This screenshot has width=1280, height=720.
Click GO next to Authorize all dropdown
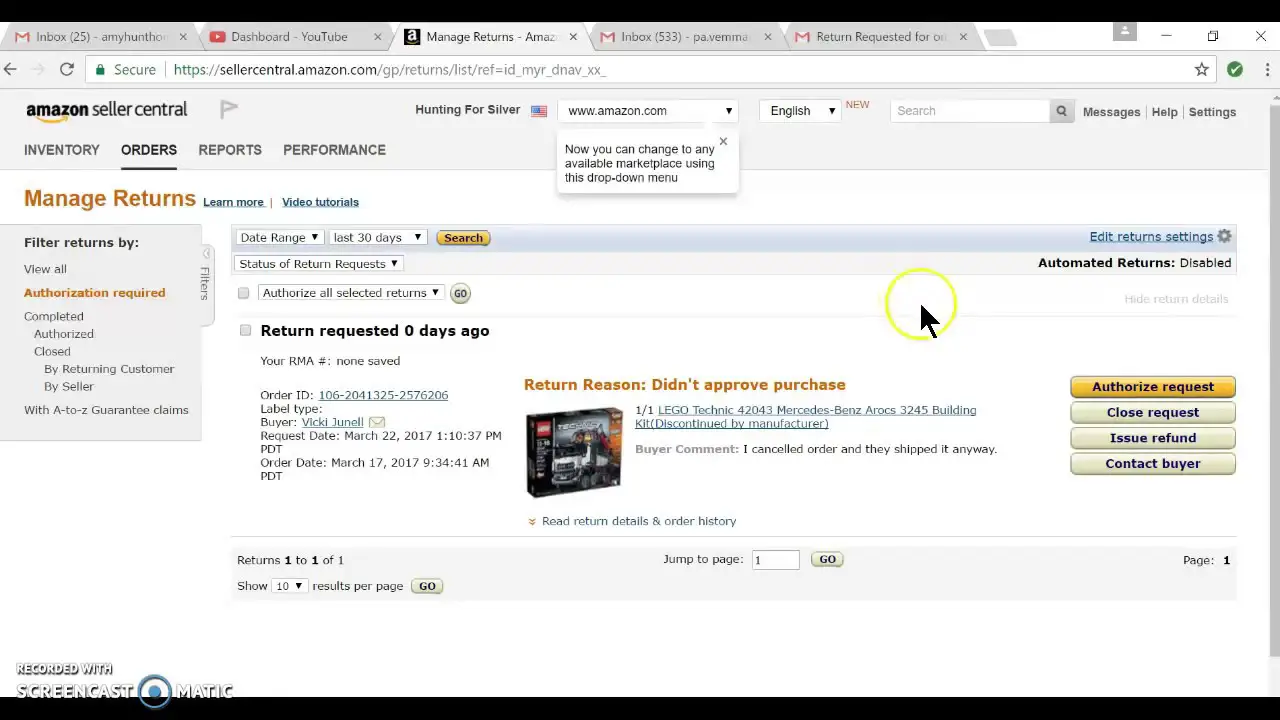[460, 293]
